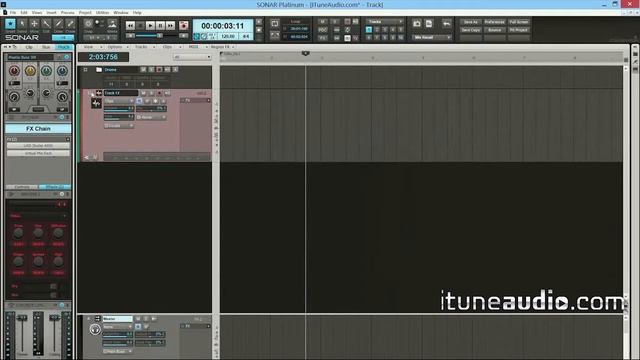Click the Full Screen button

[518, 22]
